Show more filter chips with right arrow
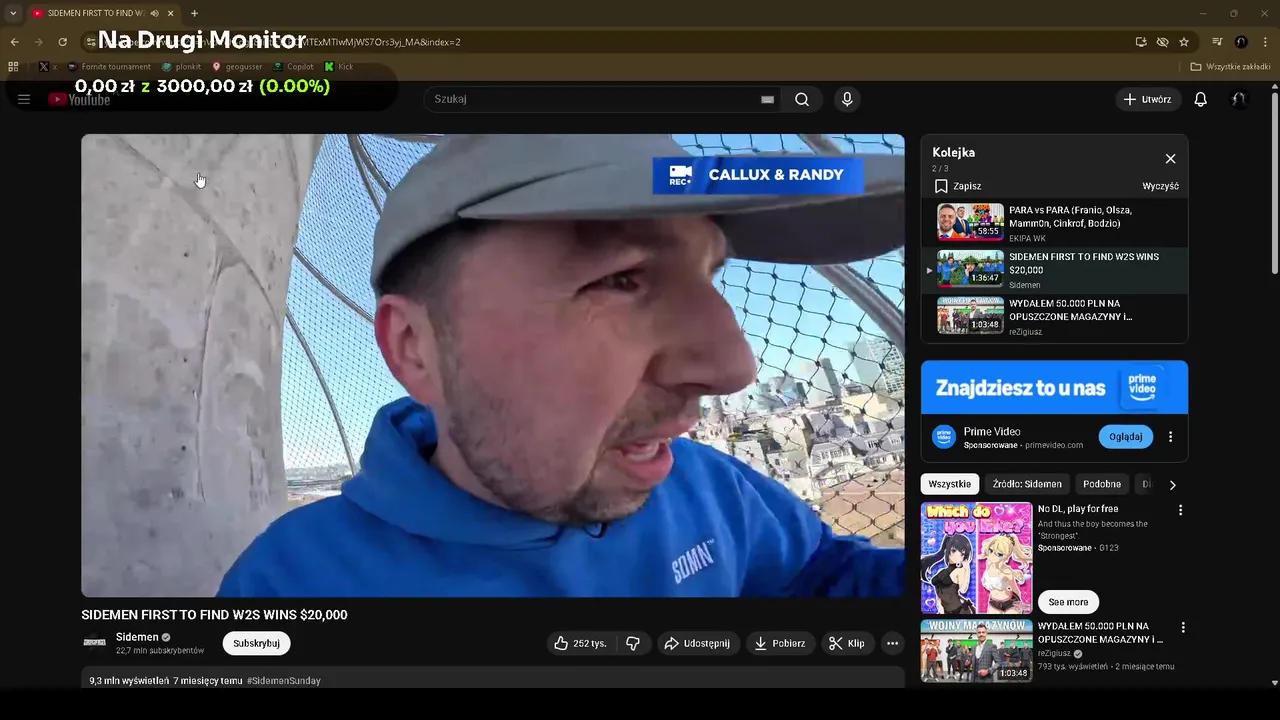The image size is (1280, 720). (x=1172, y=485)
